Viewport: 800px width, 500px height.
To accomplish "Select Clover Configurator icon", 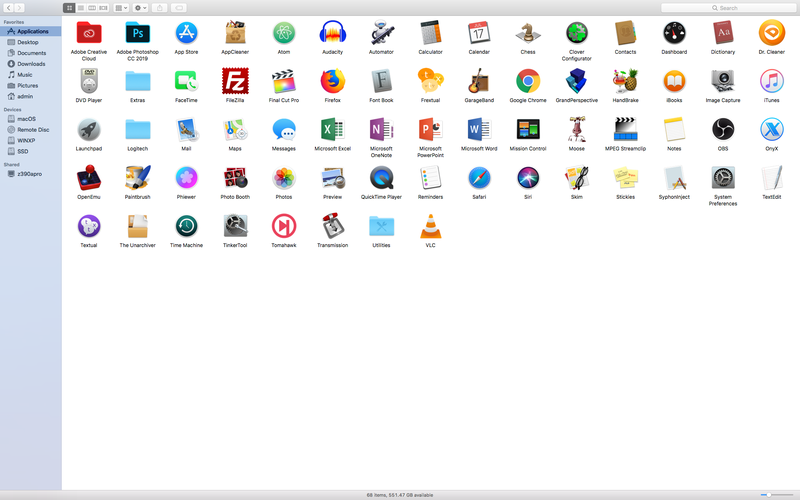I will click(x=577, y=33).
